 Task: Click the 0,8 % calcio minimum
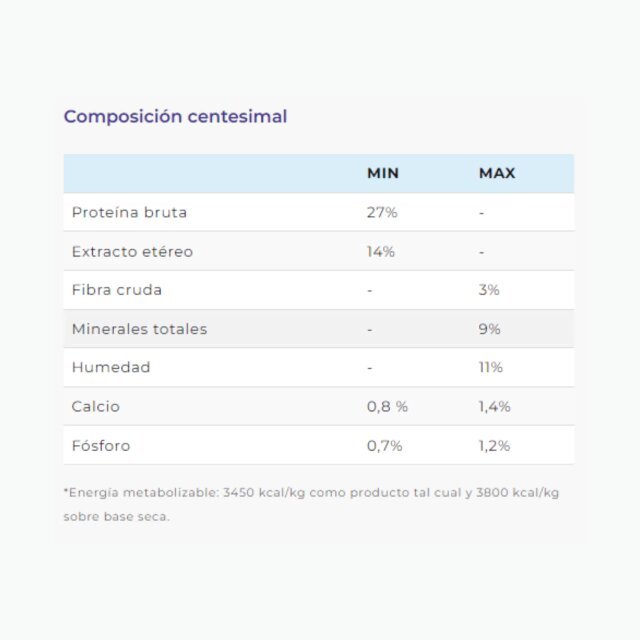[387, 407]
